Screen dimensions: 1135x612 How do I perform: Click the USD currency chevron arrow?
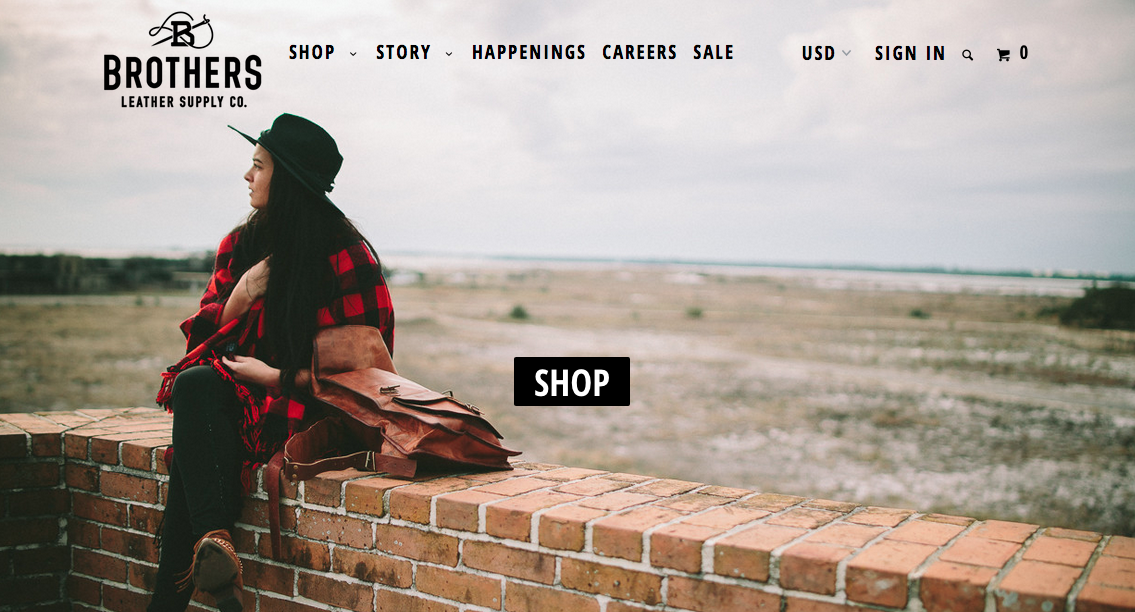(846, 54)
